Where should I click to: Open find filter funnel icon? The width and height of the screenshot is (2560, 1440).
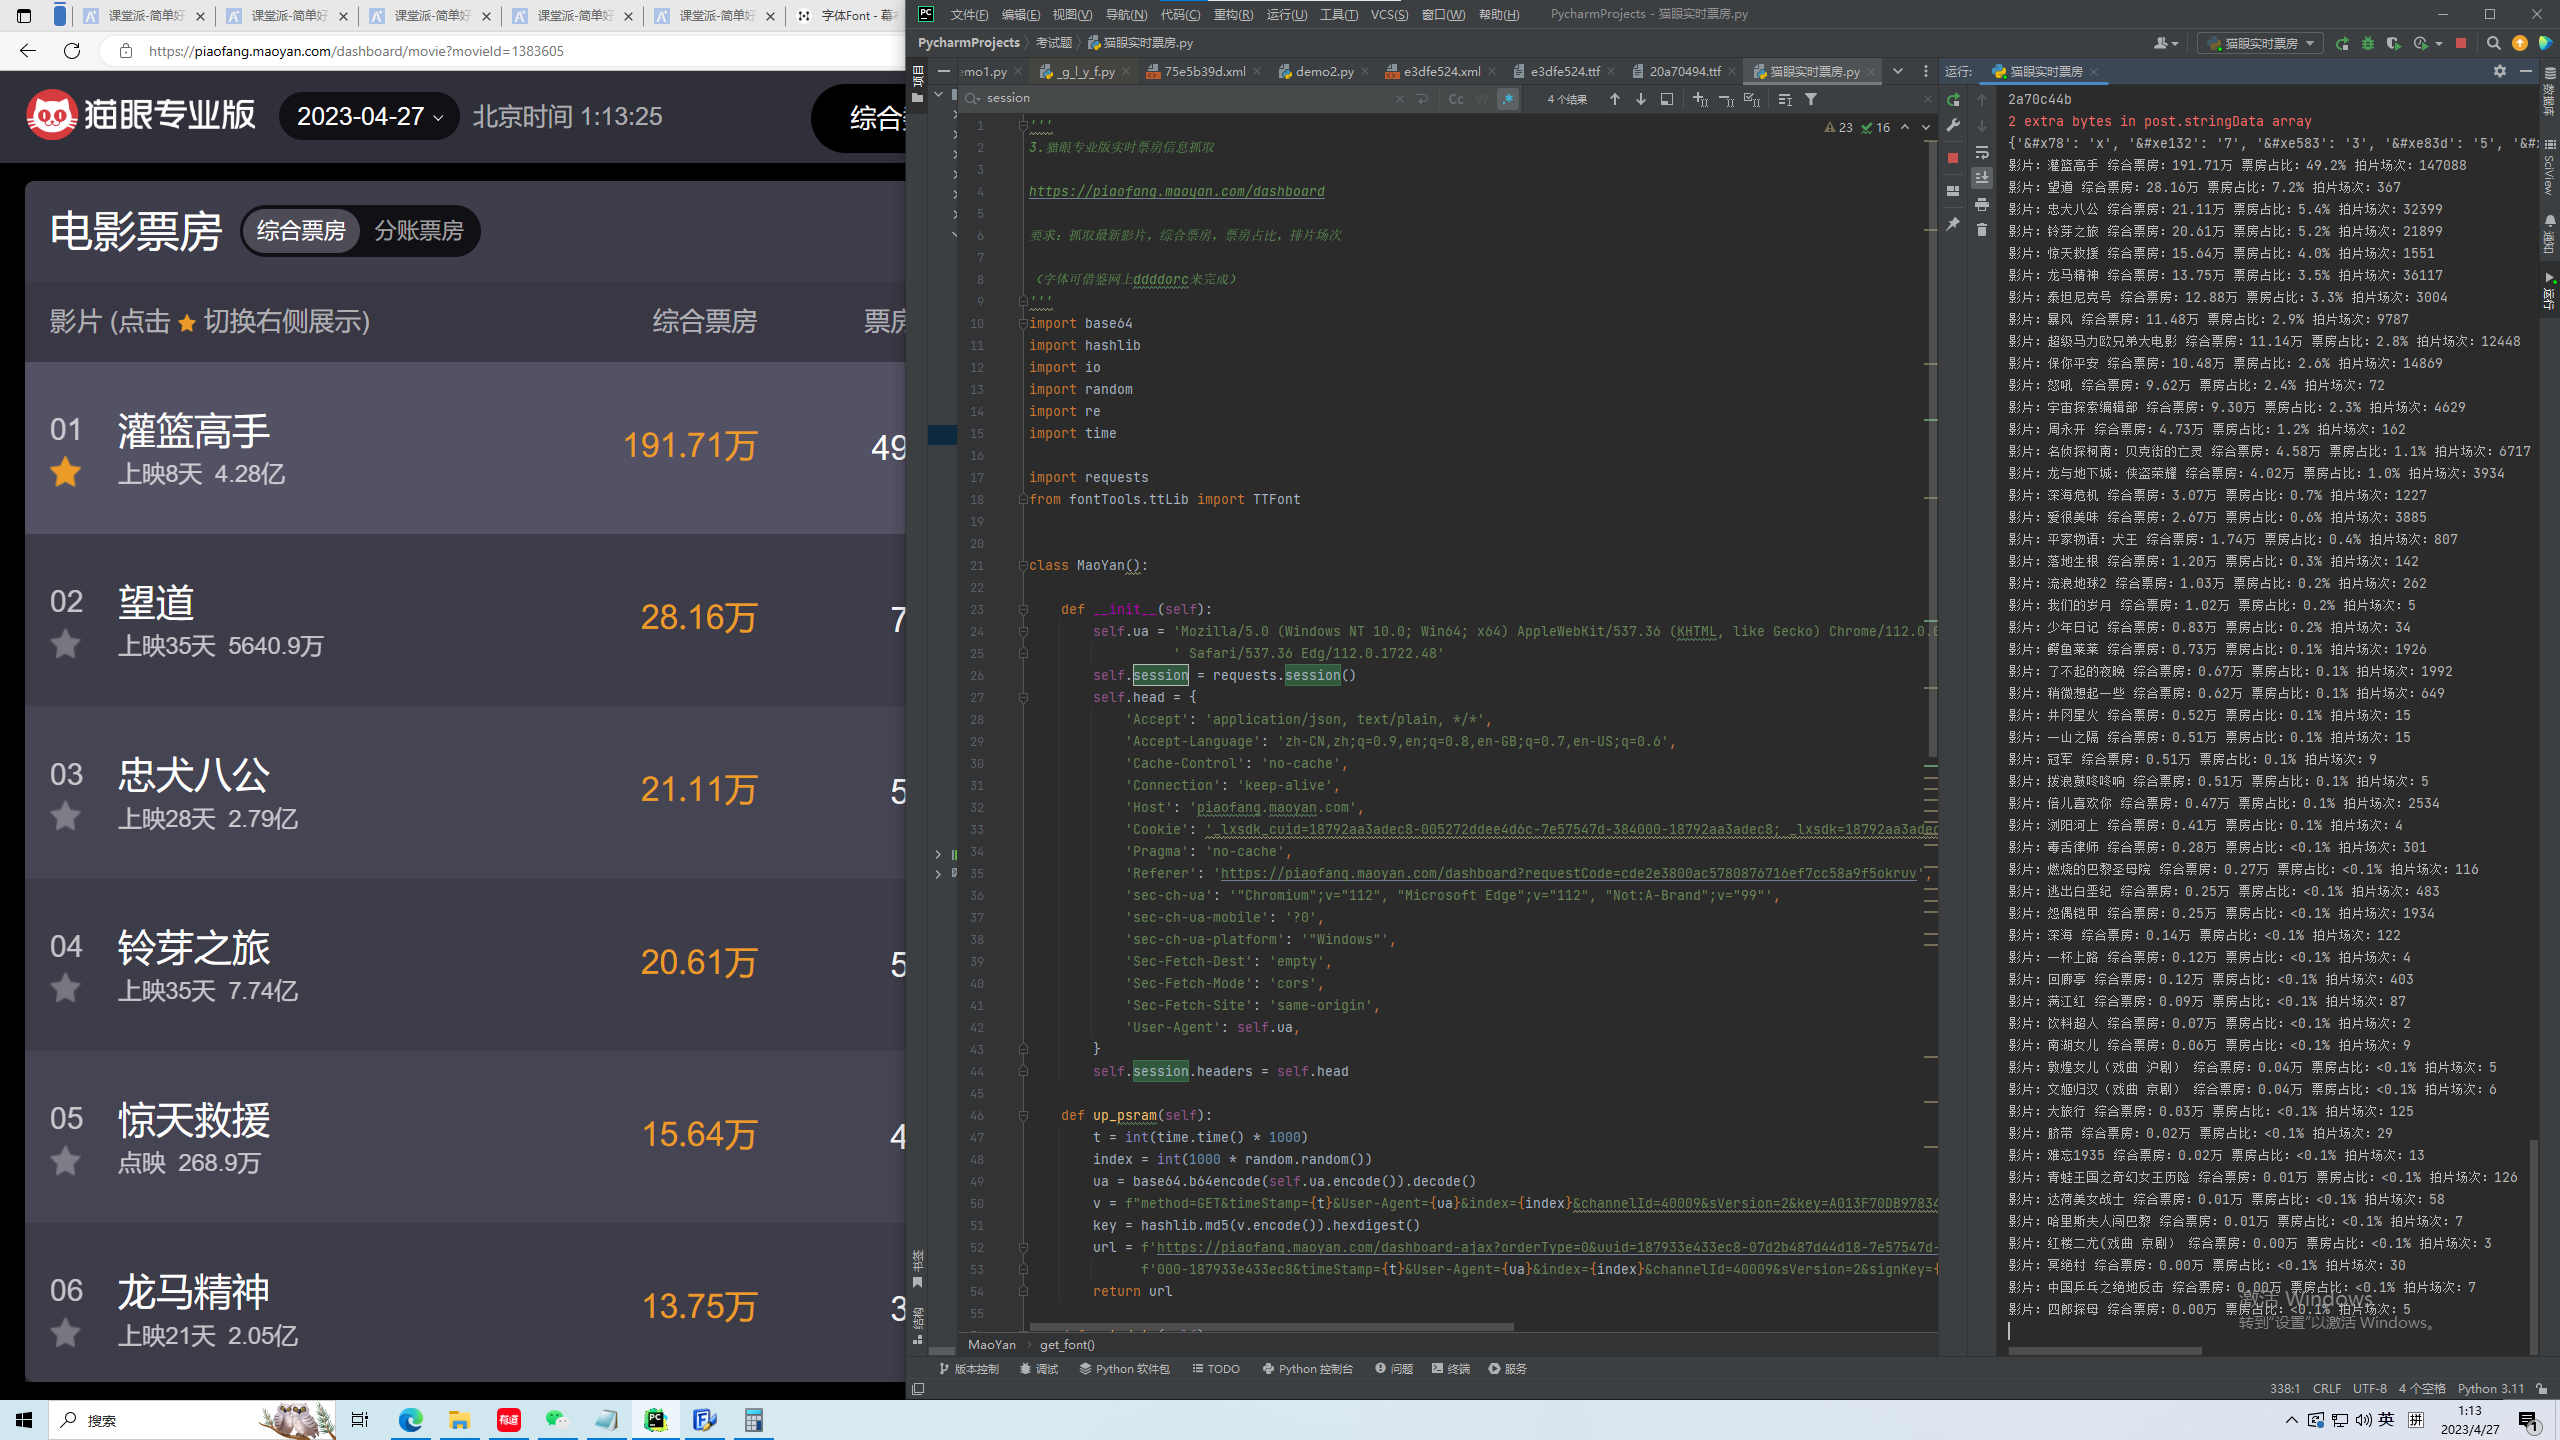[1811, 99]
